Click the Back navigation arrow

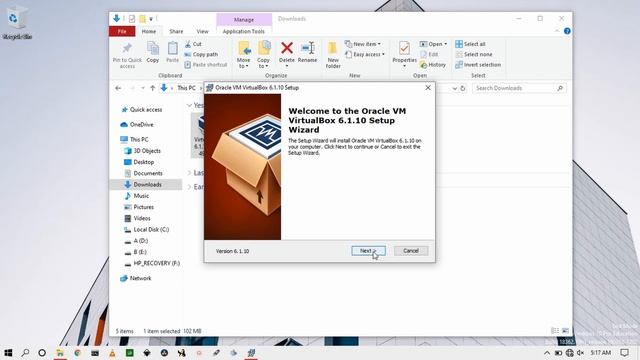coord(118,88)
